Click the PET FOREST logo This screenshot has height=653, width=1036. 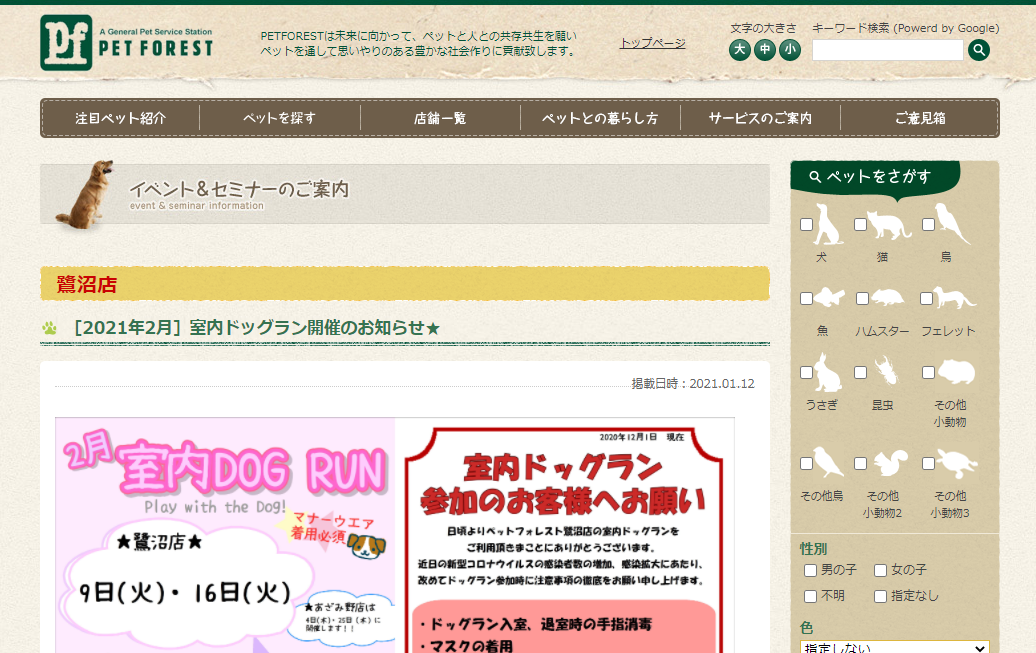click(x=127, y=43)
